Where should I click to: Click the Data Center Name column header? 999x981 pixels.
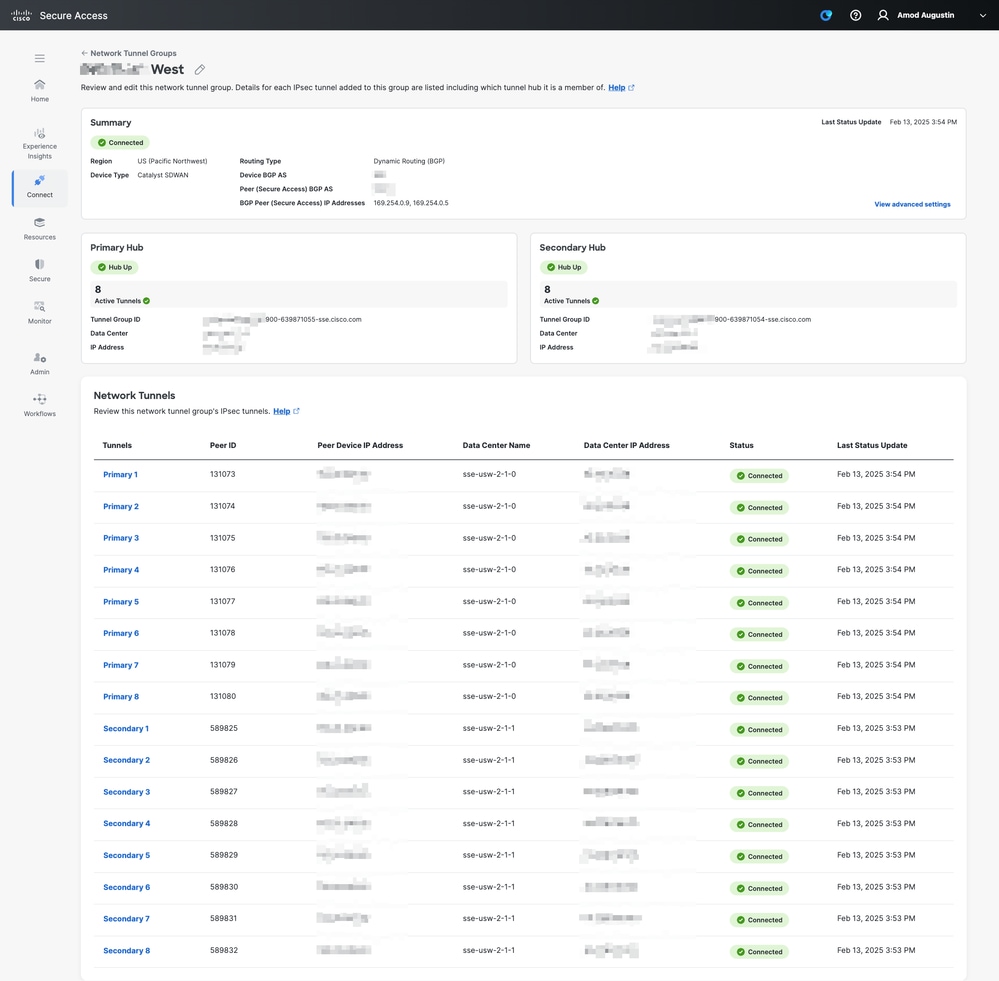coord(496,445)
